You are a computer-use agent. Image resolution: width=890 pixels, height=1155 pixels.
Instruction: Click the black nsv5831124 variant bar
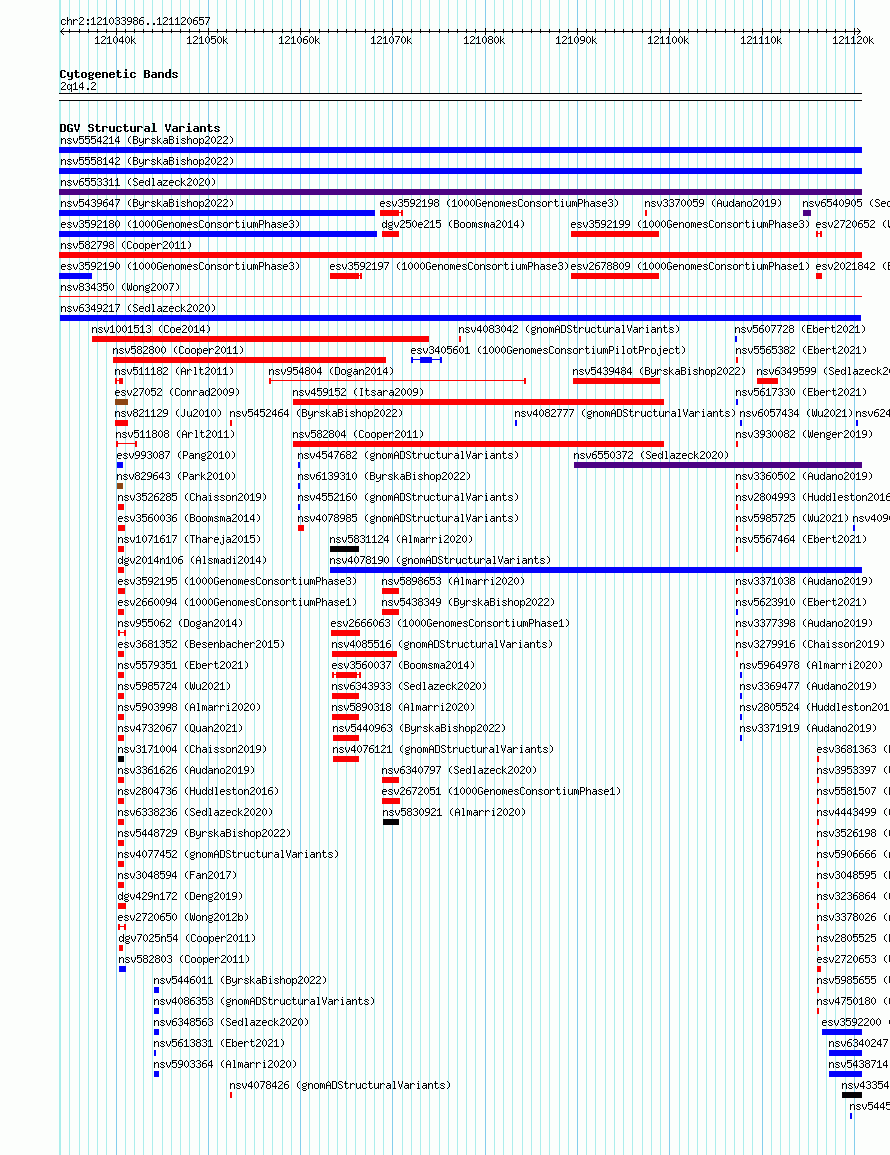click(x=344, y=549)
